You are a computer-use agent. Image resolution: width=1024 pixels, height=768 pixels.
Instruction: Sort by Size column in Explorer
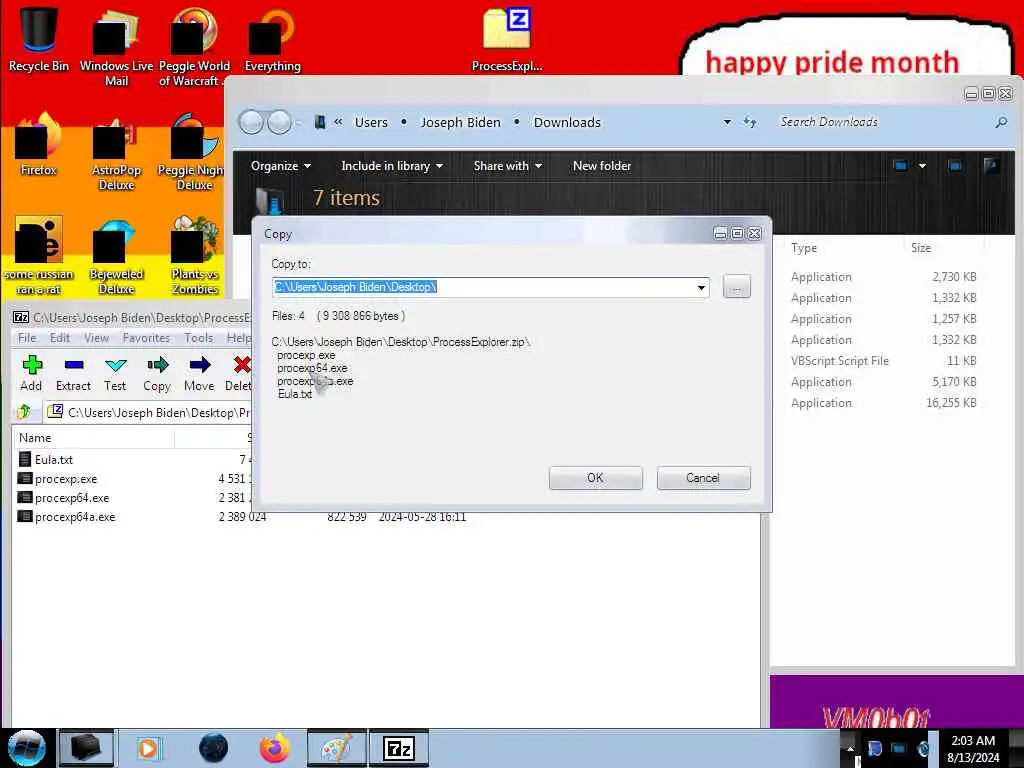point(921,248)
